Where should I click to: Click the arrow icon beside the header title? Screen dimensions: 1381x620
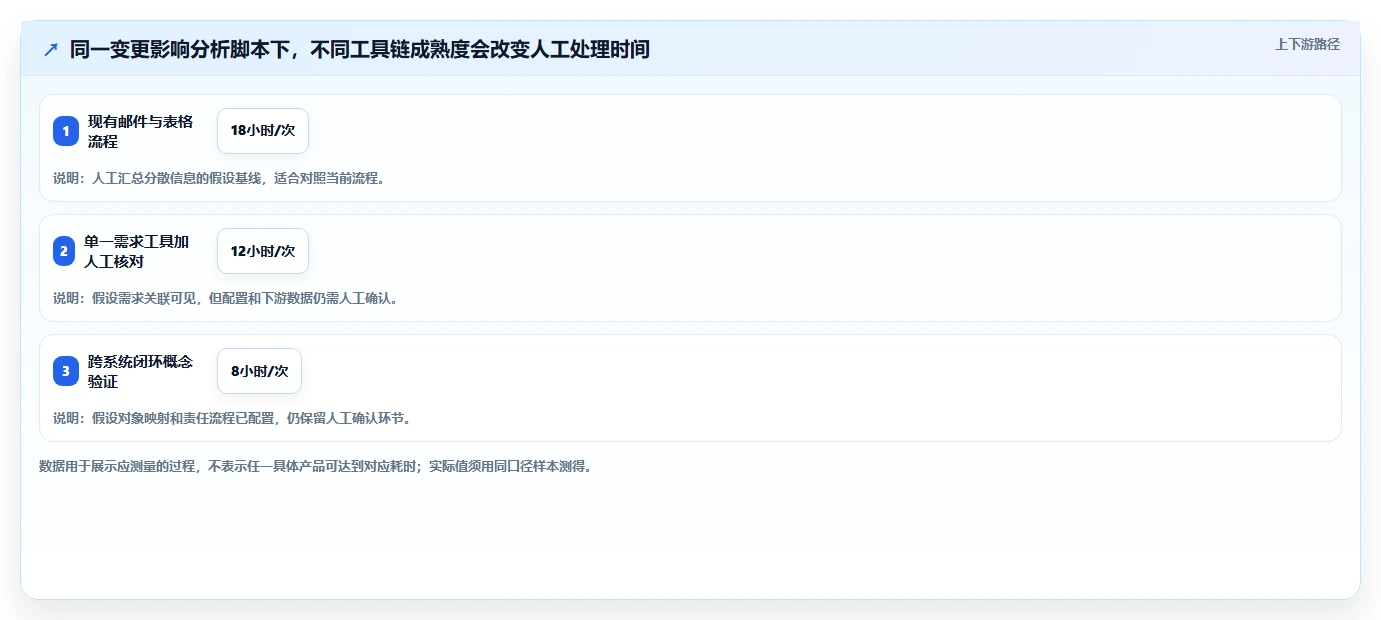click(x=51, y=49)
